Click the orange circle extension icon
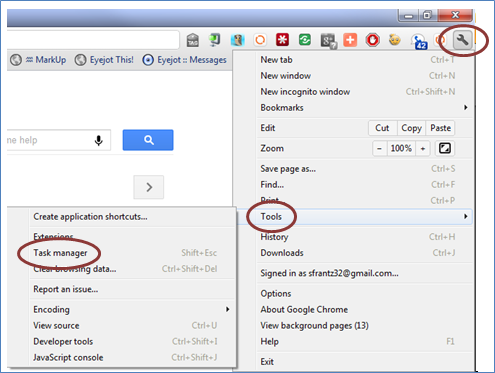 260,40
